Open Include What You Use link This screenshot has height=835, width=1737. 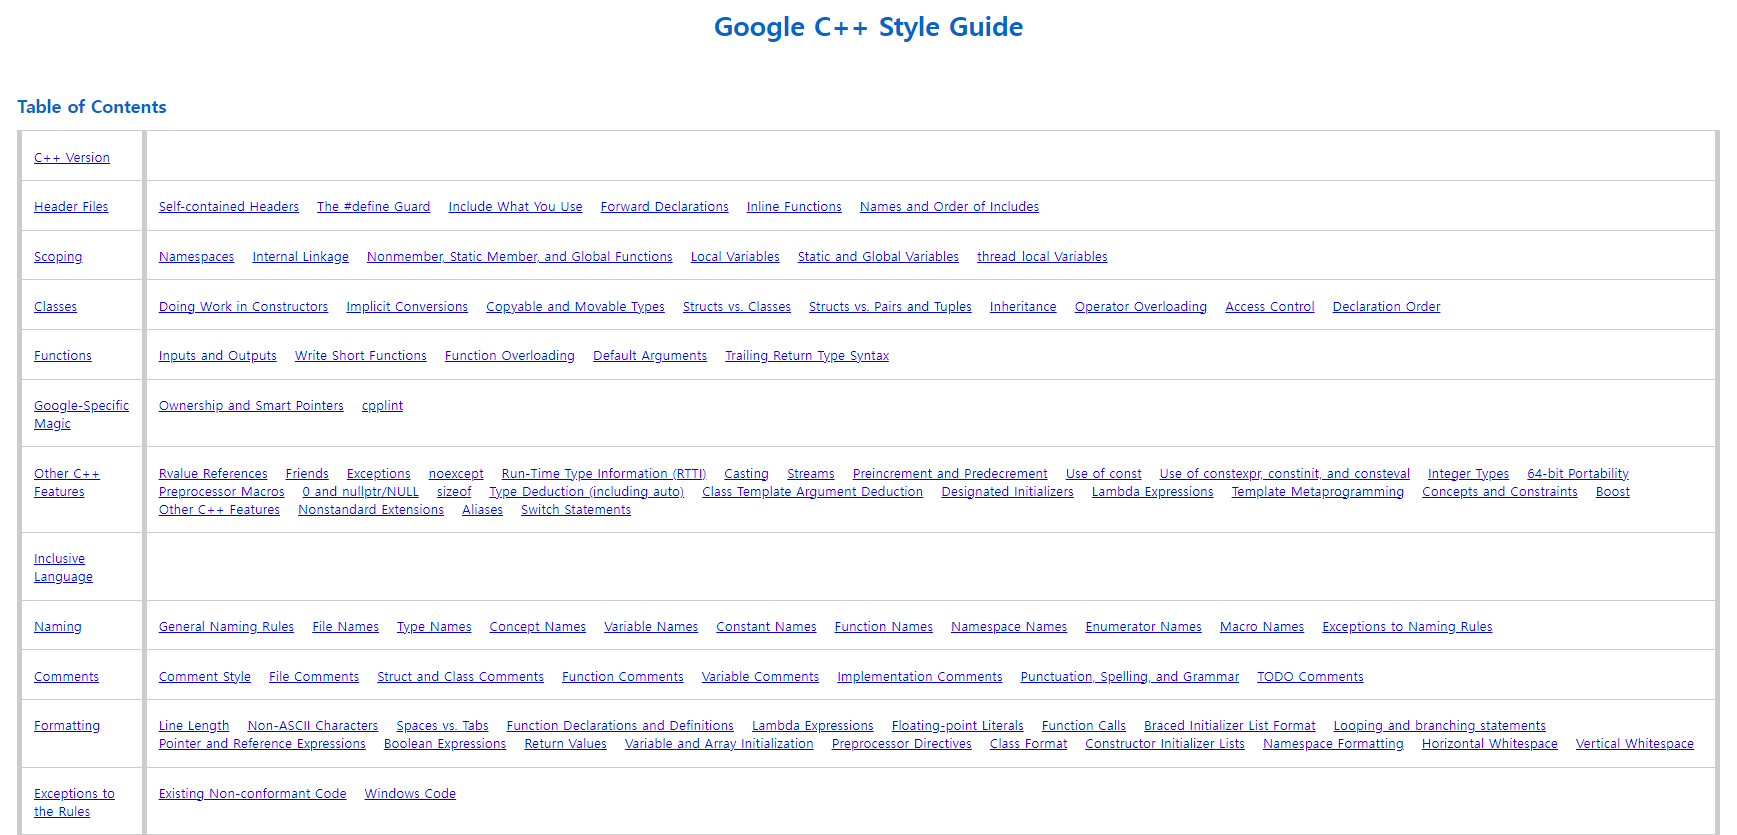[x=516, y=207]
